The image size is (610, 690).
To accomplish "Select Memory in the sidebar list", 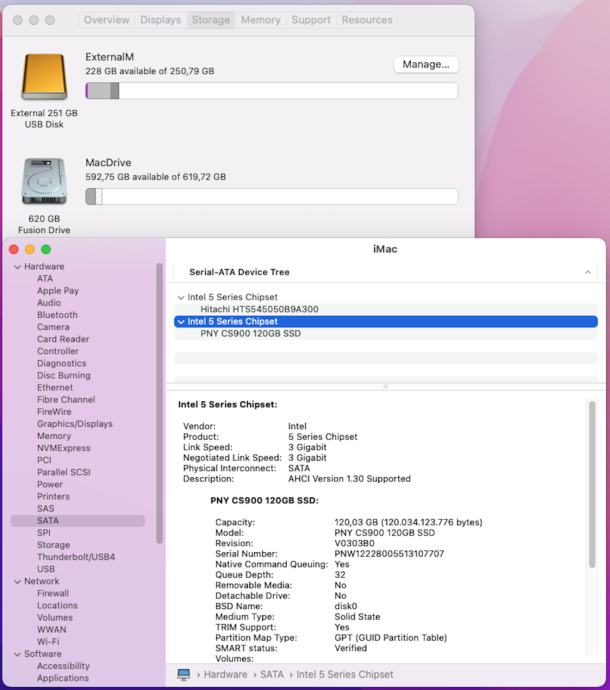I will coord(54,436).
